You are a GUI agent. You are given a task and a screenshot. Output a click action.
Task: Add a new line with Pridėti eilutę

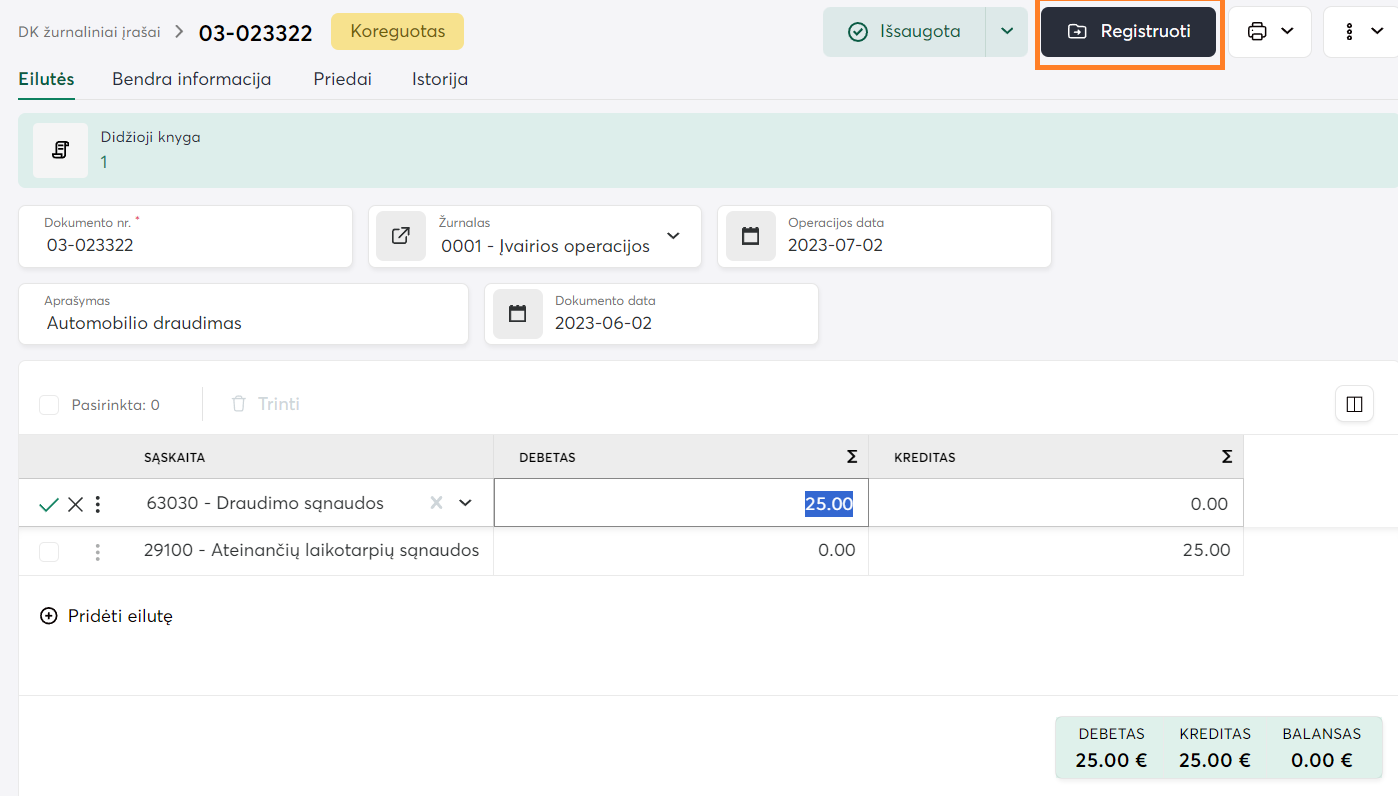pos(107,616)
